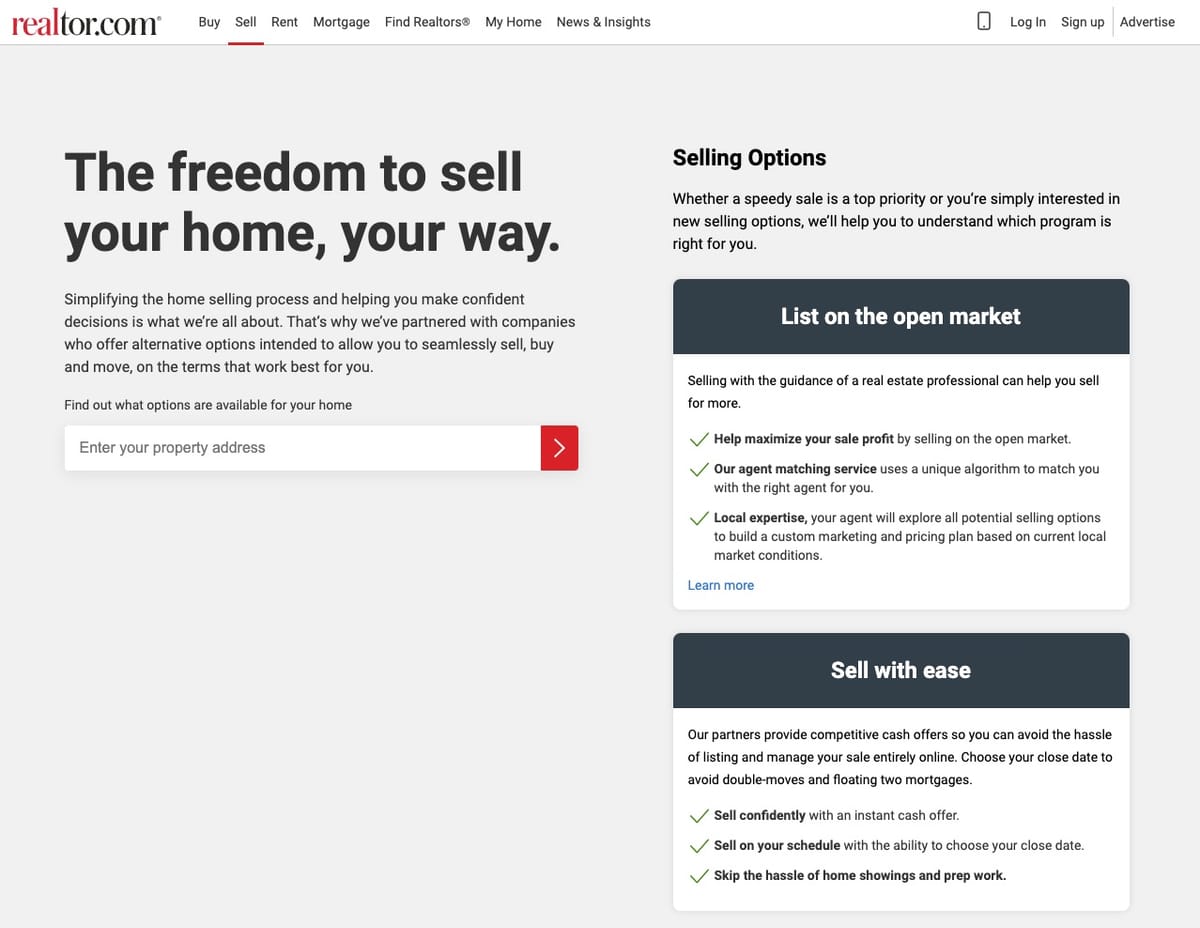Open the Mortgage page
The height and width of the screenshot is (928, 1200).
[341, 21]
